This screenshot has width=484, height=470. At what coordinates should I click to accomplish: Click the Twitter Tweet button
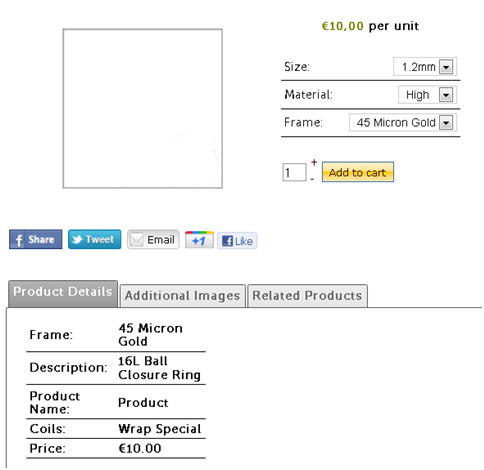pos(94,239)
